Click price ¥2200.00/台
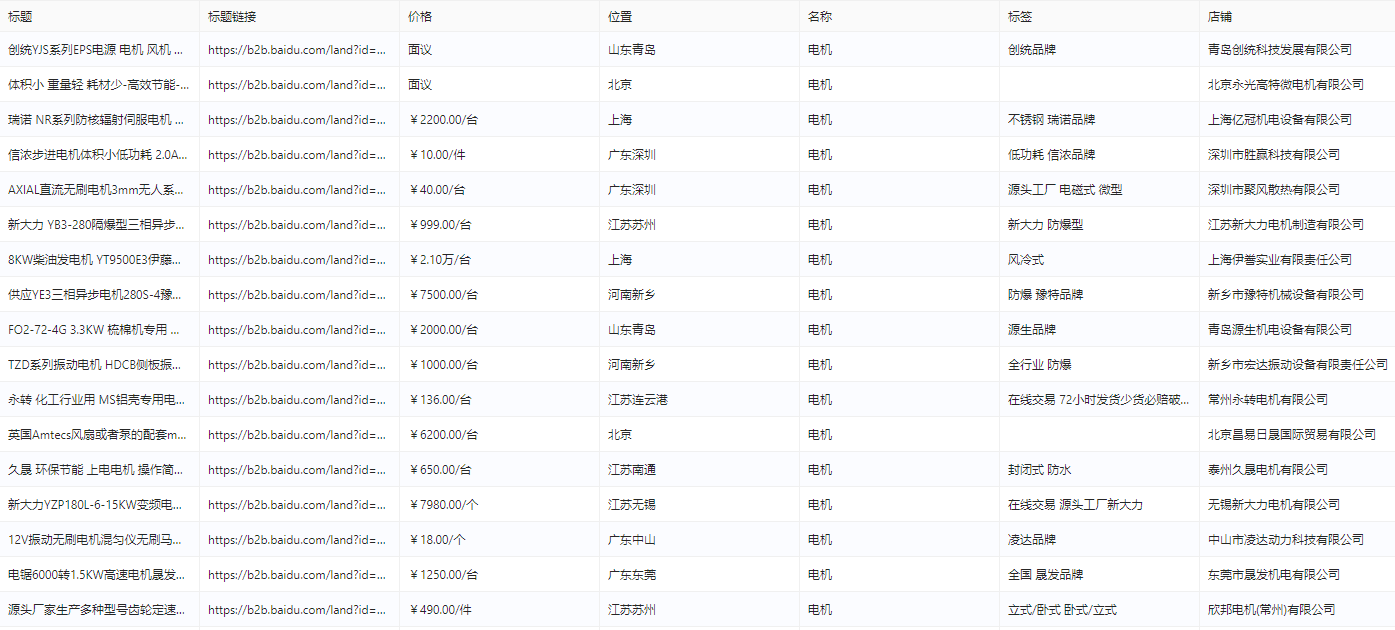 pyautogui.click(x=443, y=120)
